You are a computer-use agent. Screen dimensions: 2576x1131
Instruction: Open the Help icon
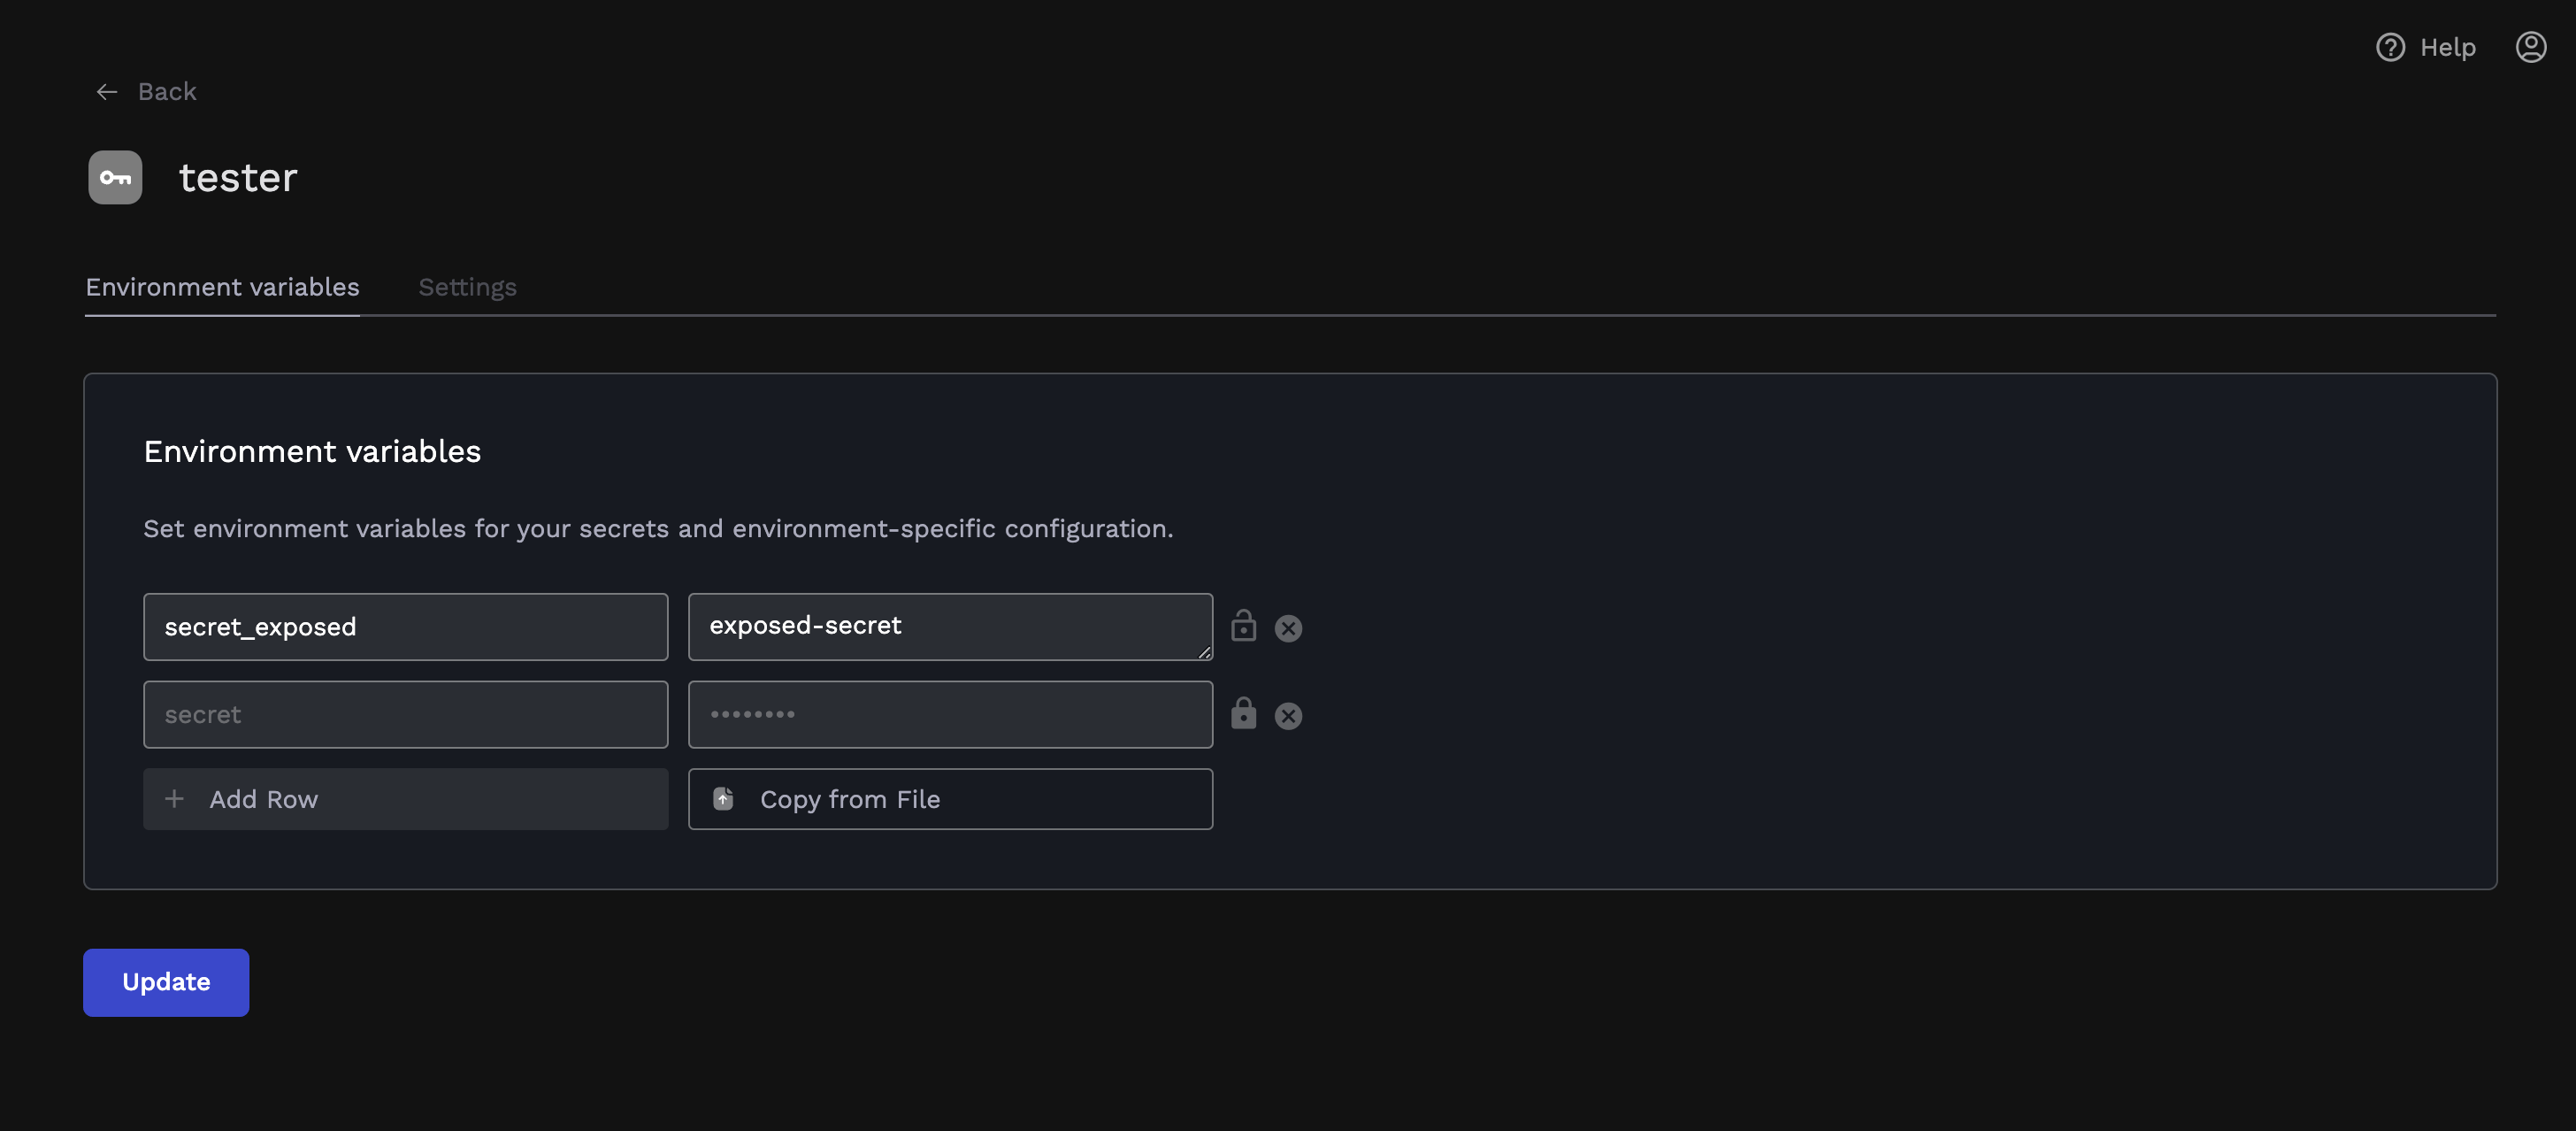[2390, 46]
